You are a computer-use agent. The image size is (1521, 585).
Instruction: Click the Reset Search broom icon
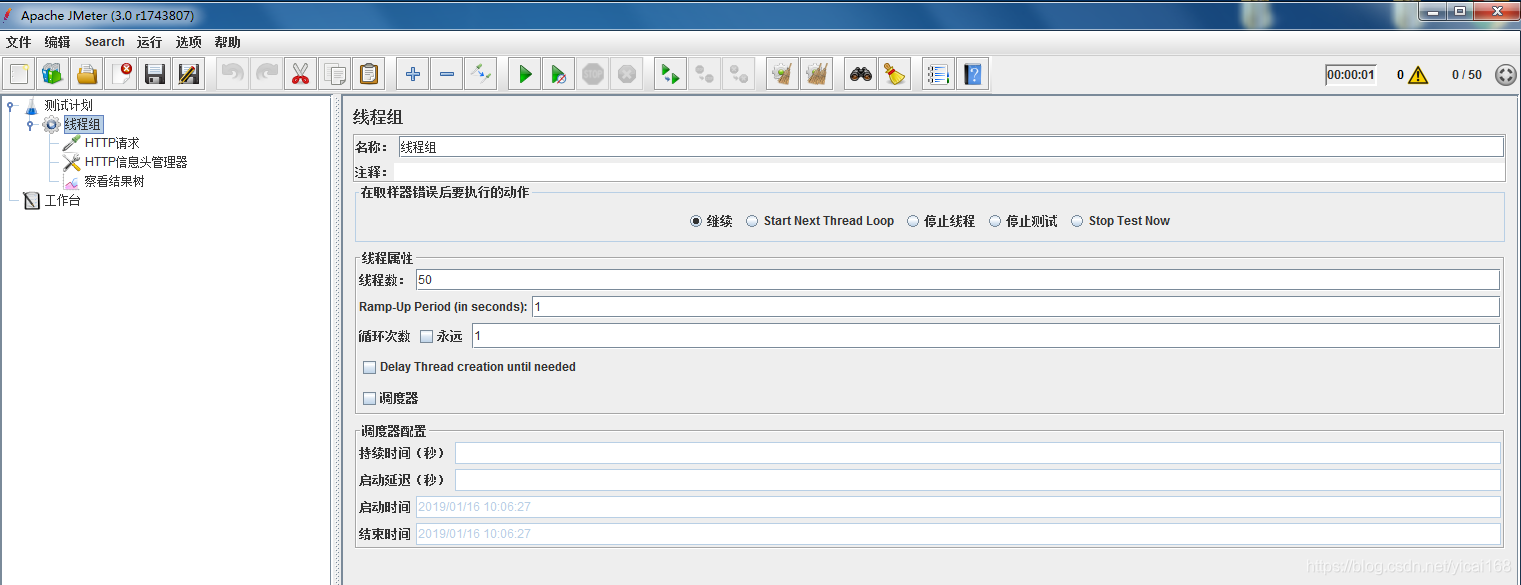click(895, 74)
